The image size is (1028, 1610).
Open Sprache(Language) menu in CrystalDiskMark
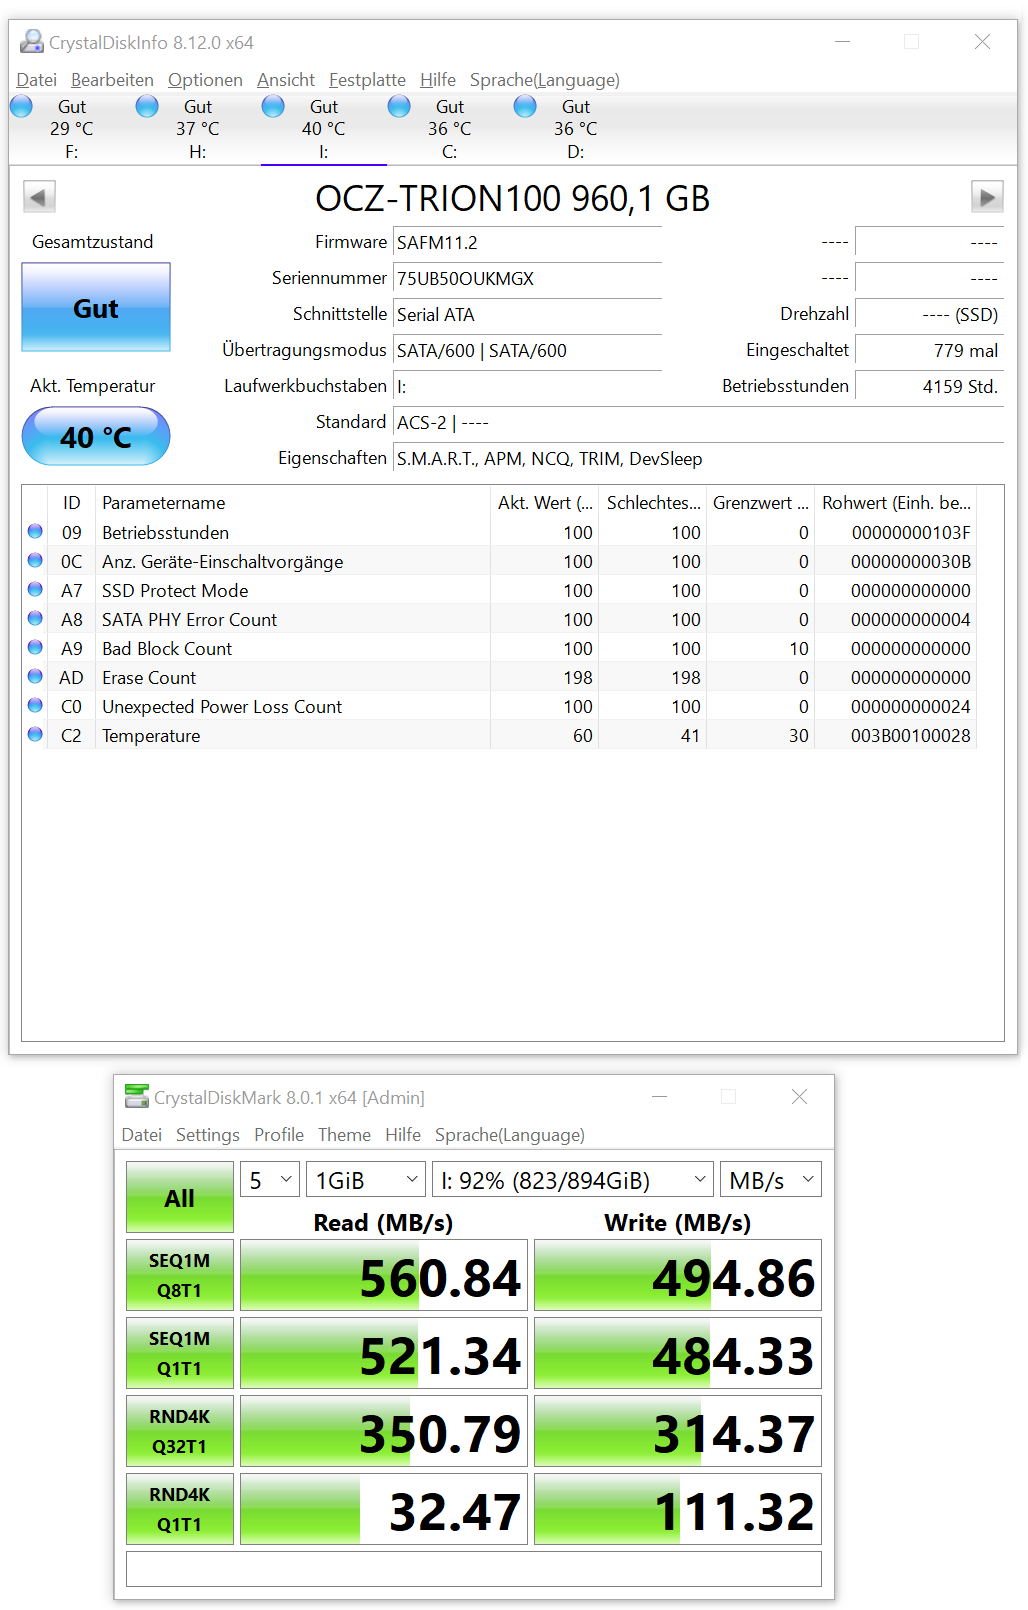point(510,1135)
